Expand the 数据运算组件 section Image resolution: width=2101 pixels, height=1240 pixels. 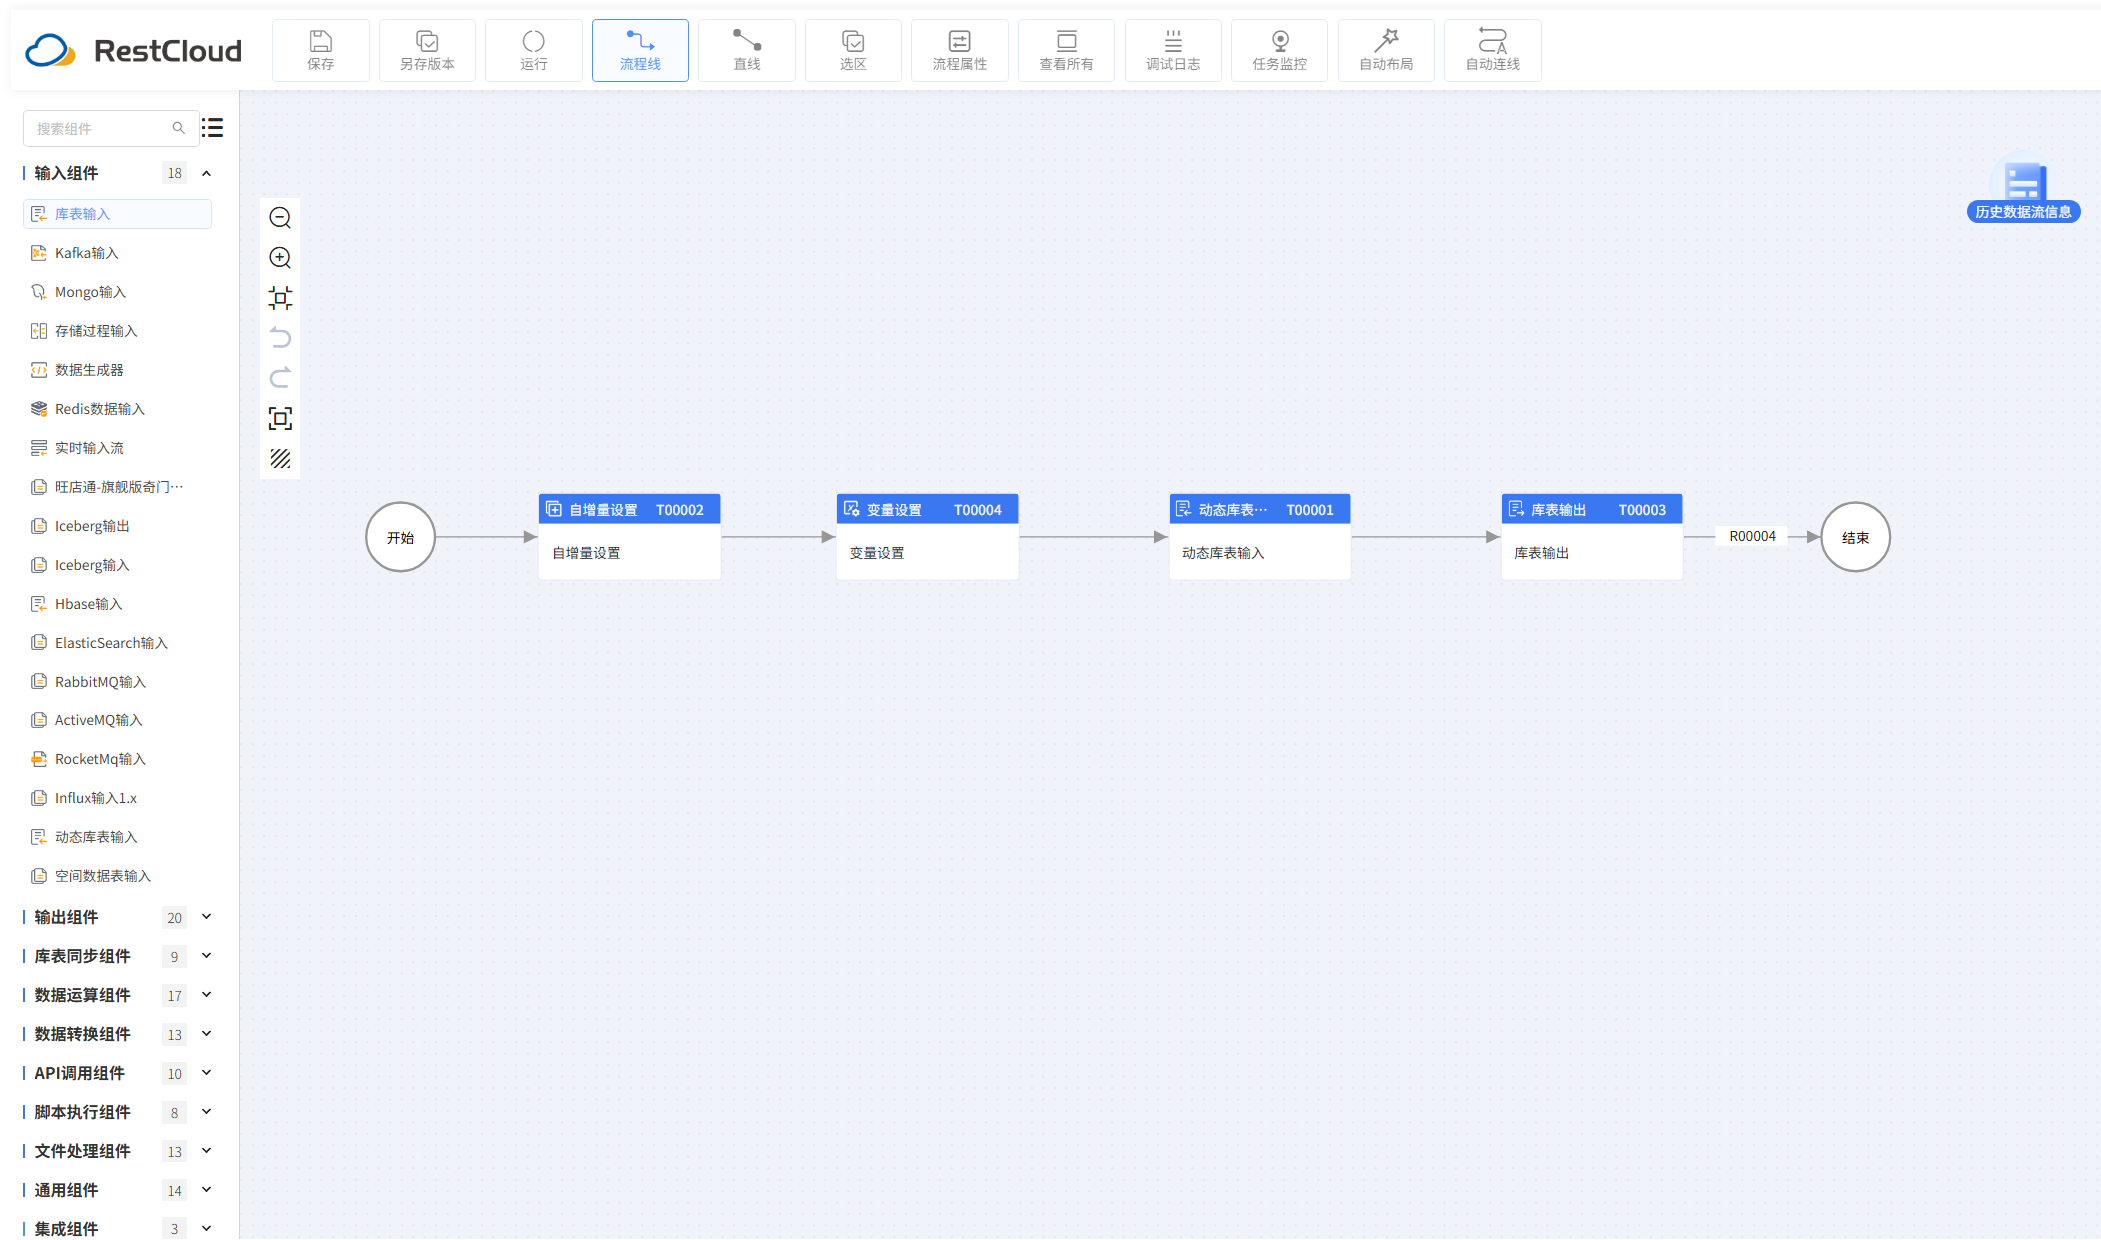207,995
